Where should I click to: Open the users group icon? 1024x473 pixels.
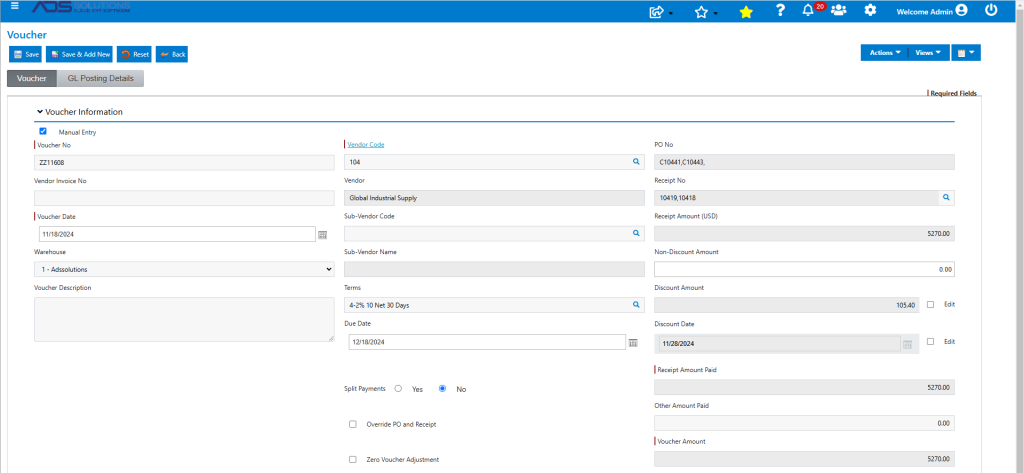coord(839,10)
